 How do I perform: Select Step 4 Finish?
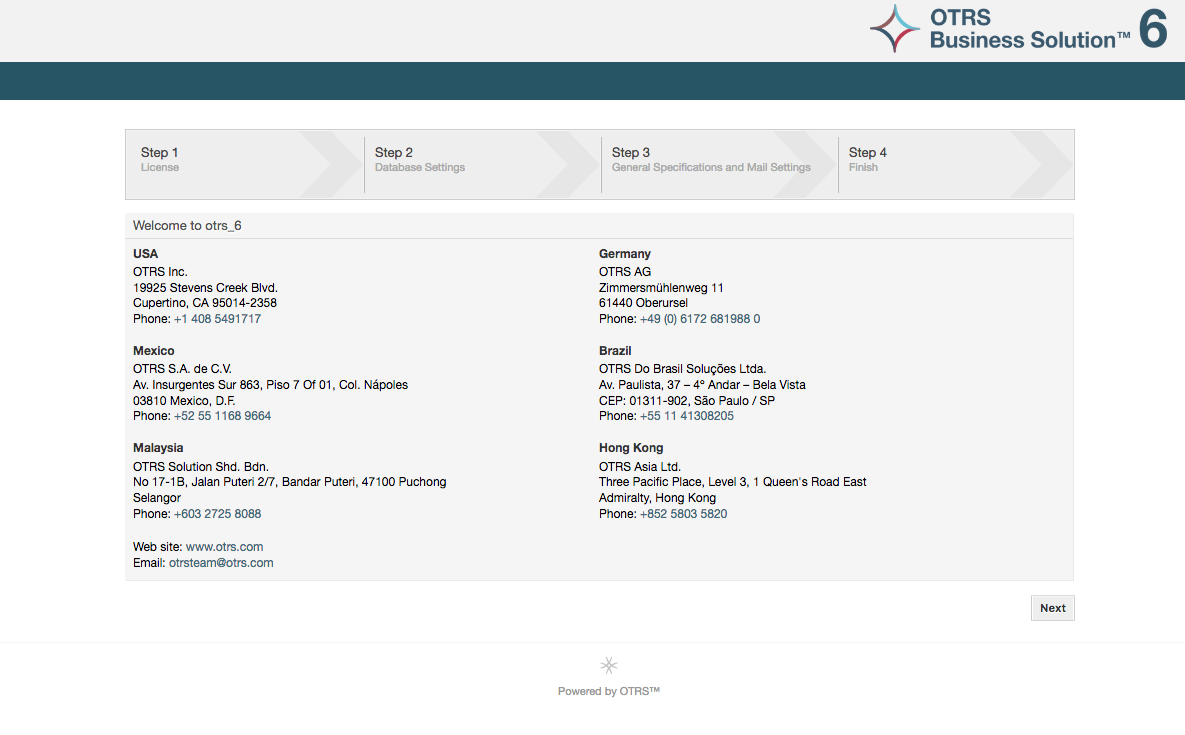coord(867,160)
